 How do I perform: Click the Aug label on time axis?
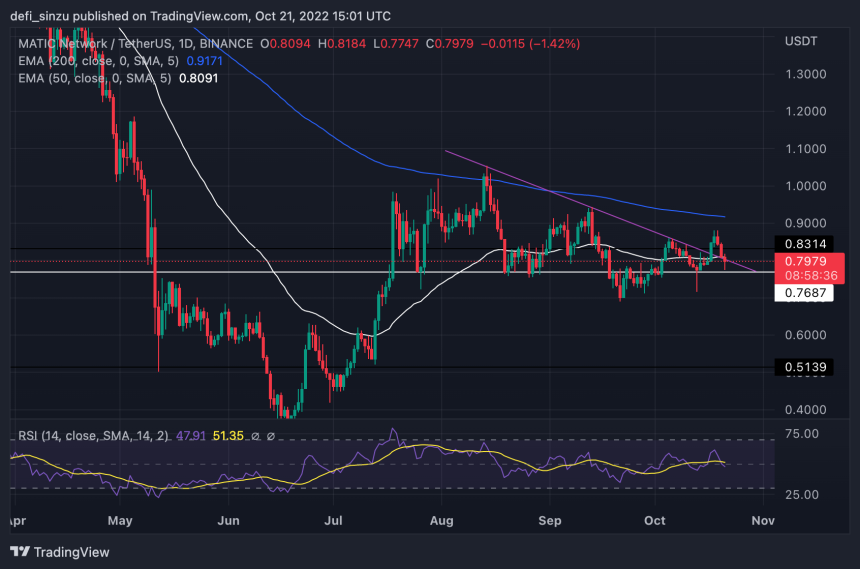tap(442, 521)
